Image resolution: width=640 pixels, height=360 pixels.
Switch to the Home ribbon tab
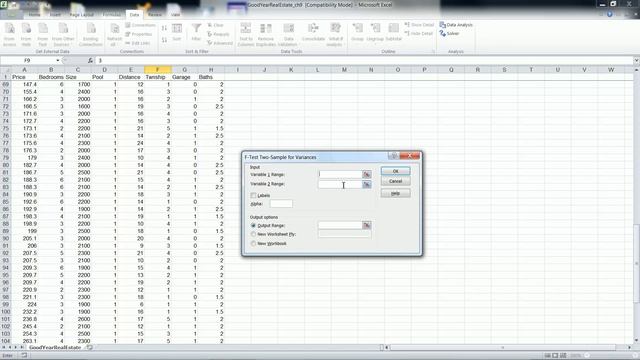34,15
